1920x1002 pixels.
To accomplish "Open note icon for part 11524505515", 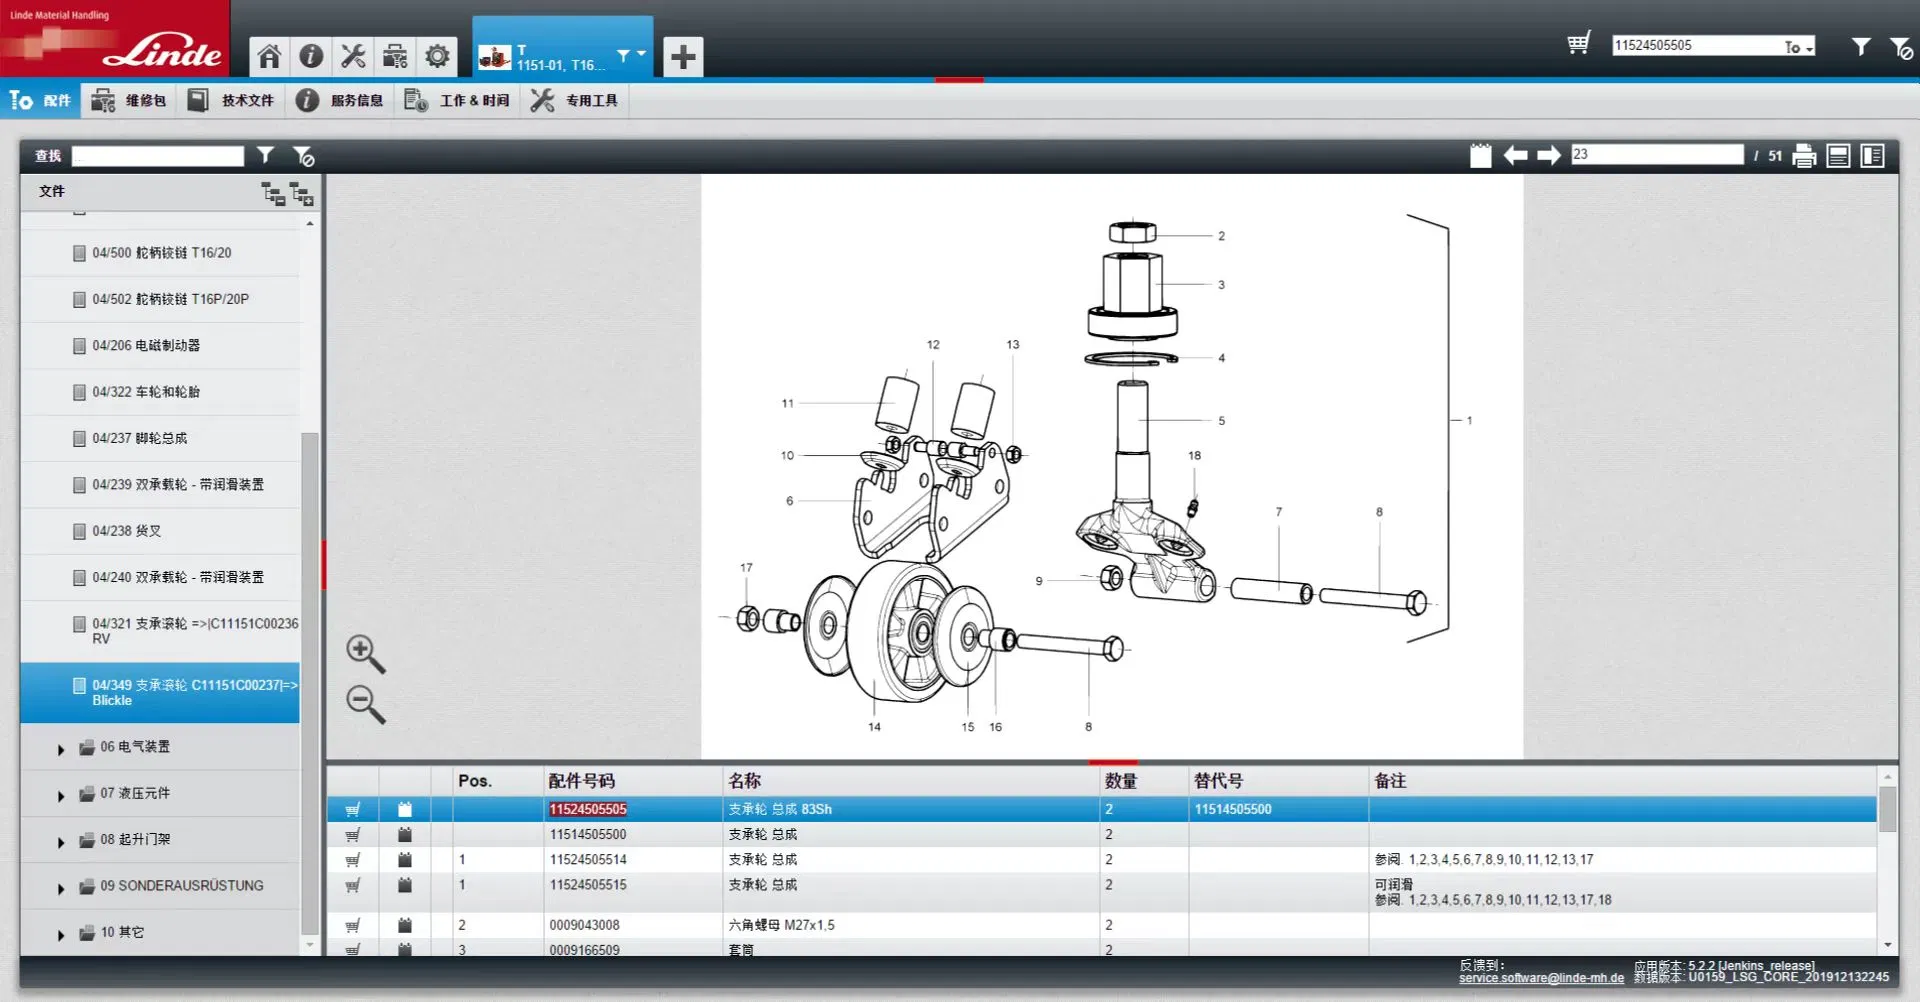I will [405, 885].
